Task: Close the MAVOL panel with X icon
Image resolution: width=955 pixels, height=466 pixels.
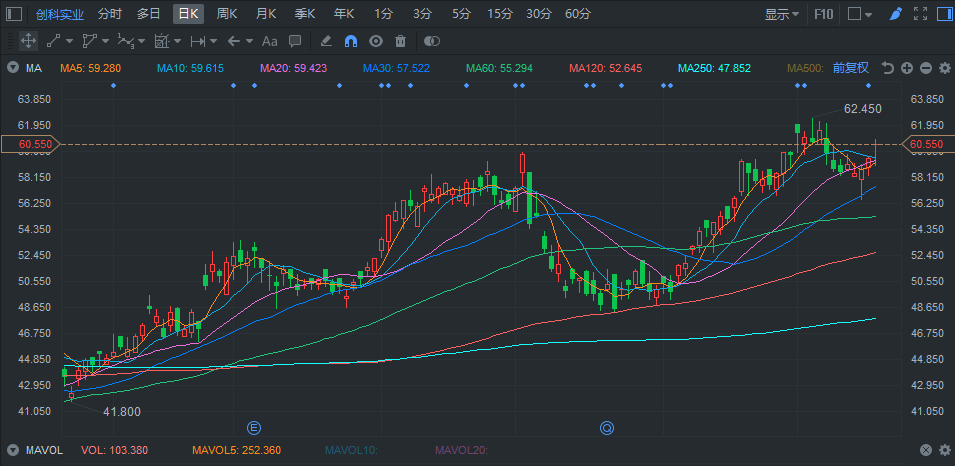Action: point(926,450)
